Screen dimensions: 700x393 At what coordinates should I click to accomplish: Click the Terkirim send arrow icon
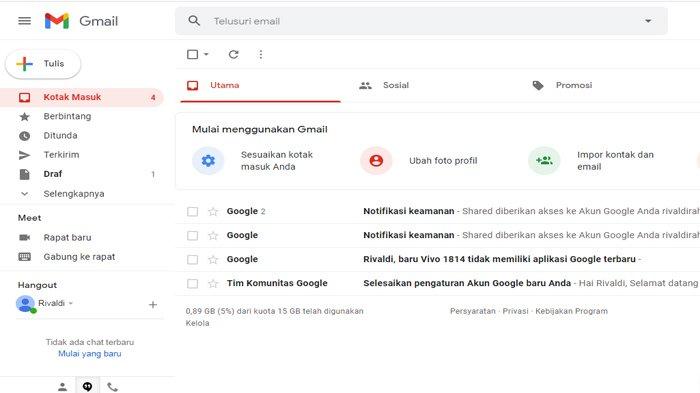[x=25, y=155]
